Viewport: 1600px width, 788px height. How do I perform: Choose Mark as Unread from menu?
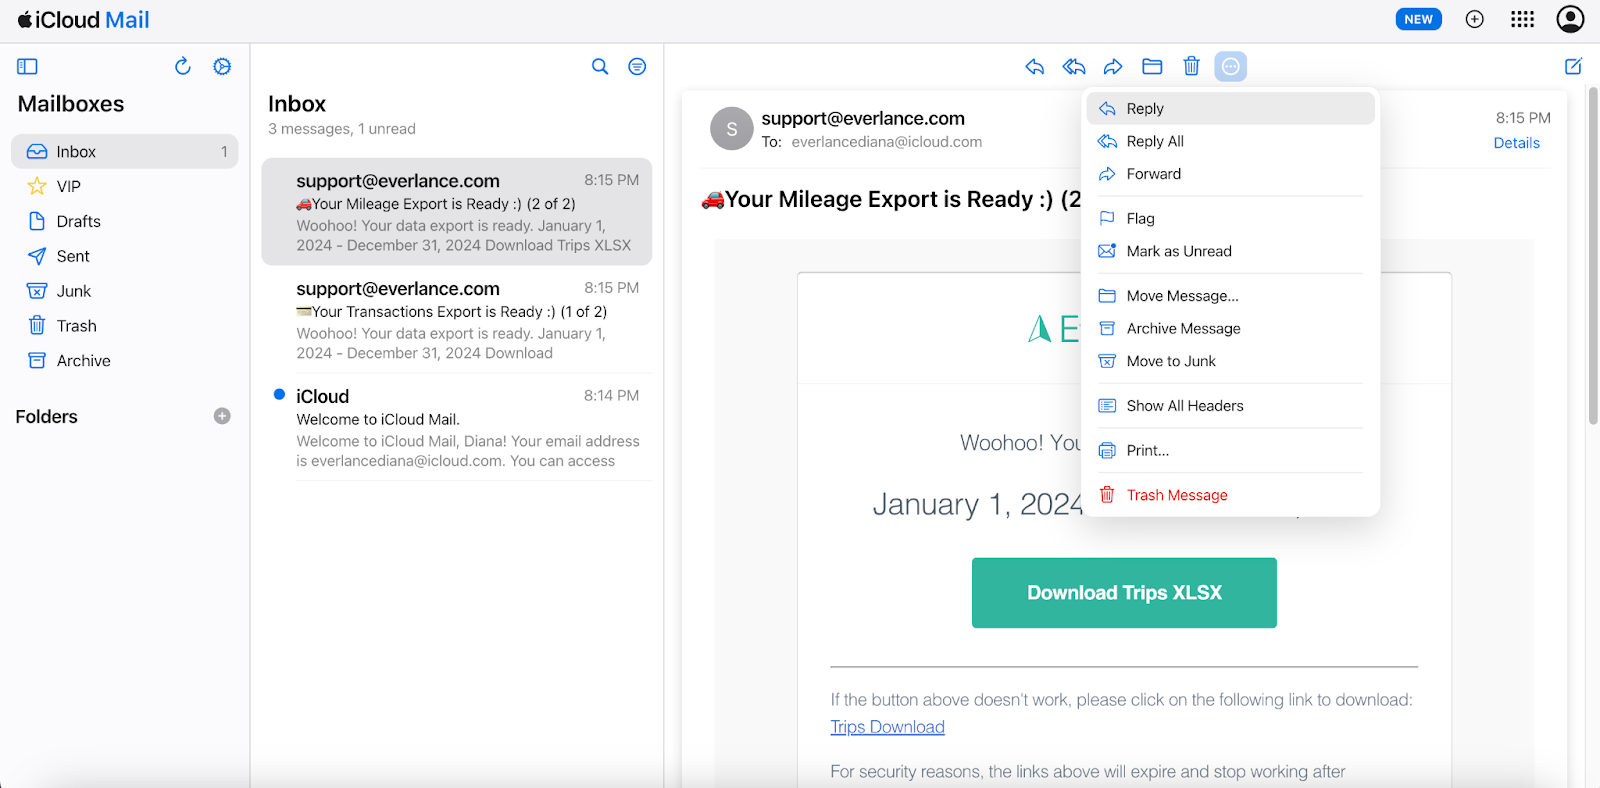coord(1178,251)
